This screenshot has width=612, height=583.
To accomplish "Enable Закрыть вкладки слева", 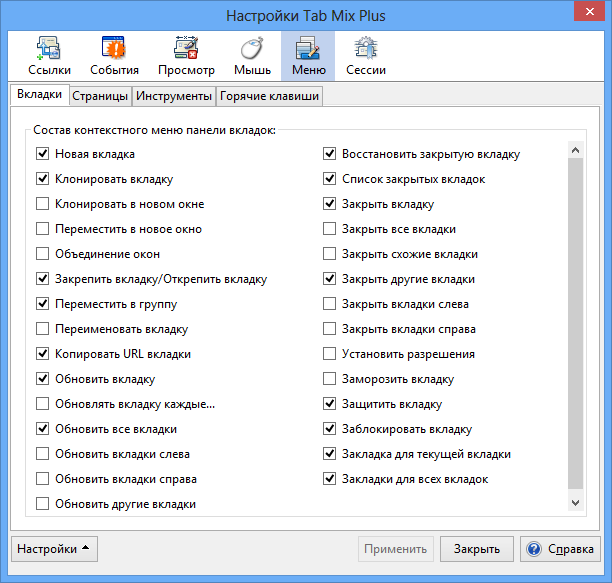I will (329, 304).
